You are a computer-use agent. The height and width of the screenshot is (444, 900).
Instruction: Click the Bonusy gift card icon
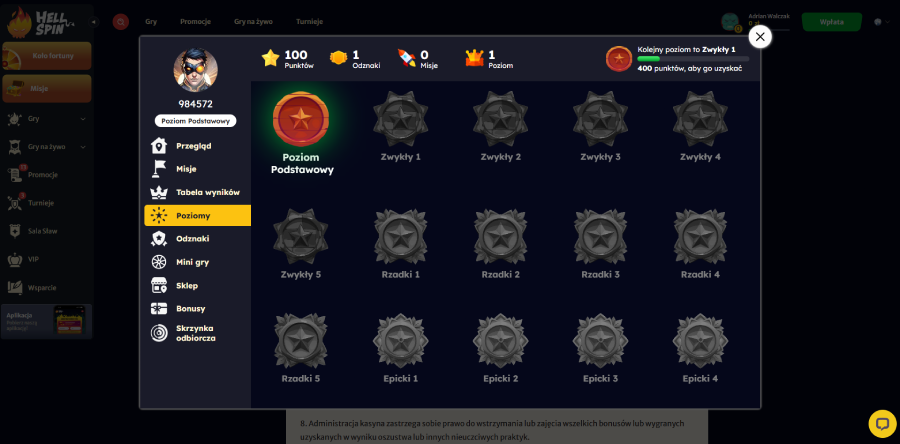tap(159, 309)
